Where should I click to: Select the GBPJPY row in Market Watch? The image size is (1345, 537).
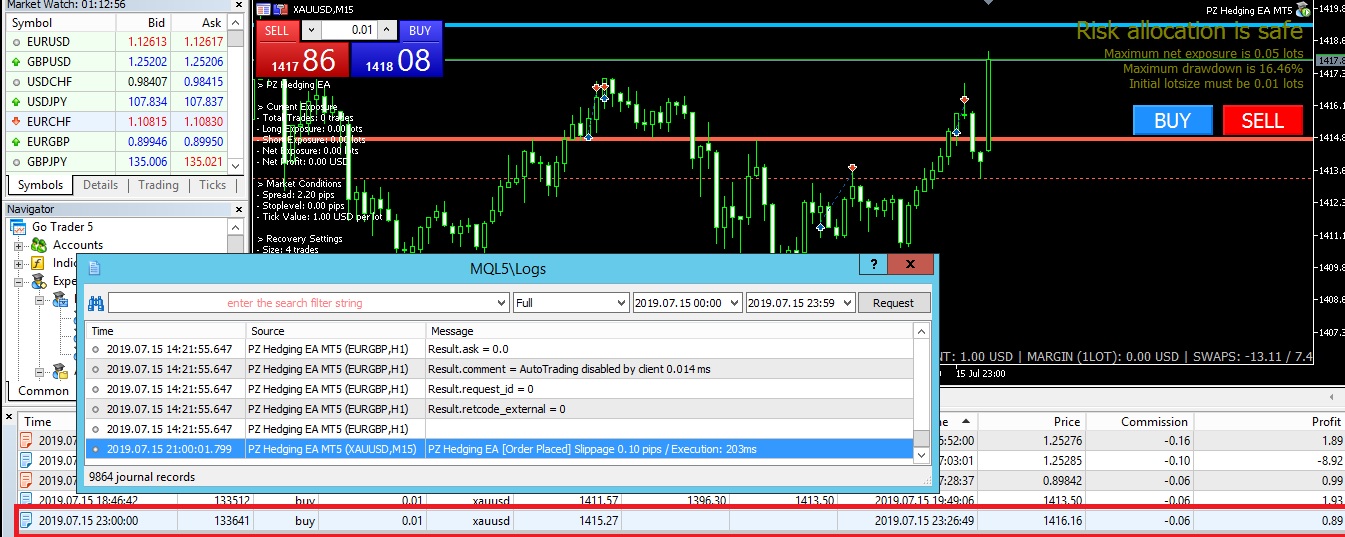(x=117, y=161)
